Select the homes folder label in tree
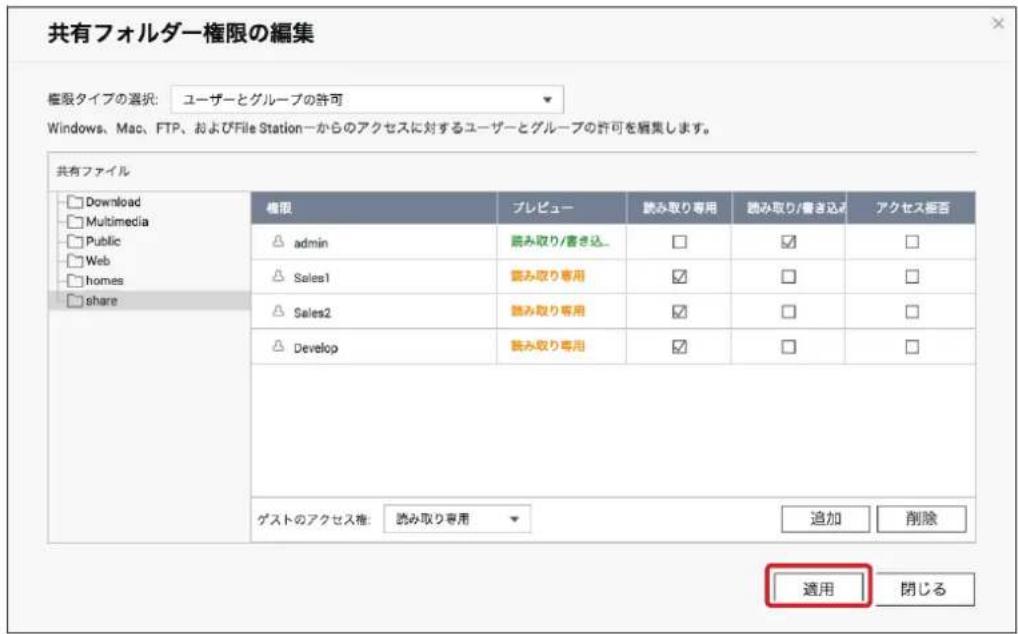1018x634 pixels. point(105,281)
